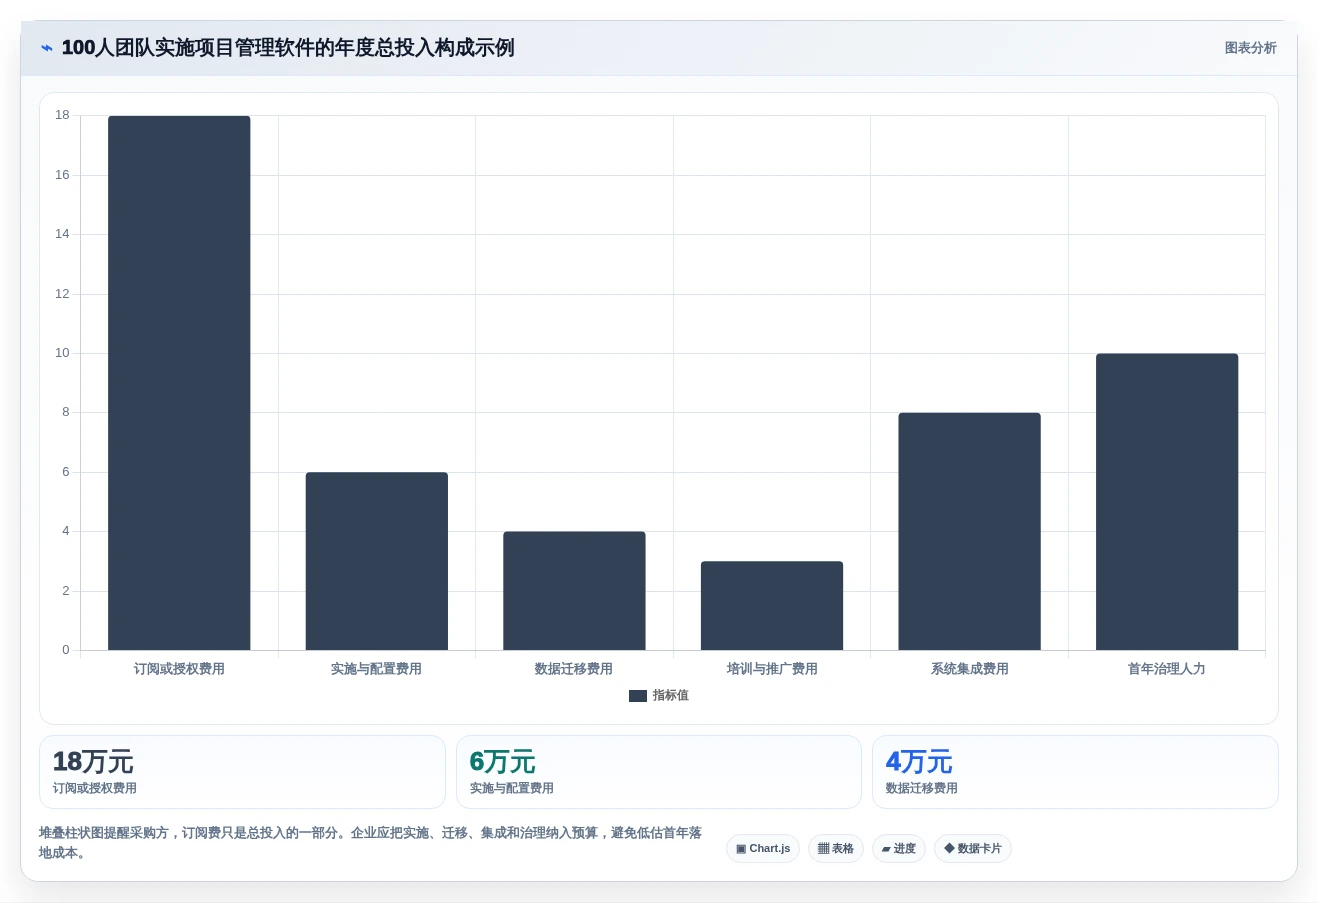Click the x-axis label 系统集成费用
1318x903 pixels.
point(969,669)
